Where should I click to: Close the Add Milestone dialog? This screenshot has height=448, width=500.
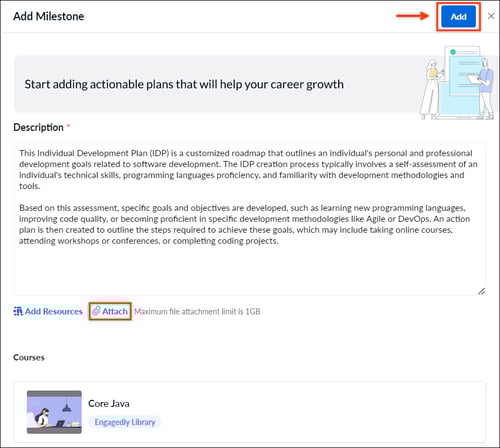(x=491, y=16)
